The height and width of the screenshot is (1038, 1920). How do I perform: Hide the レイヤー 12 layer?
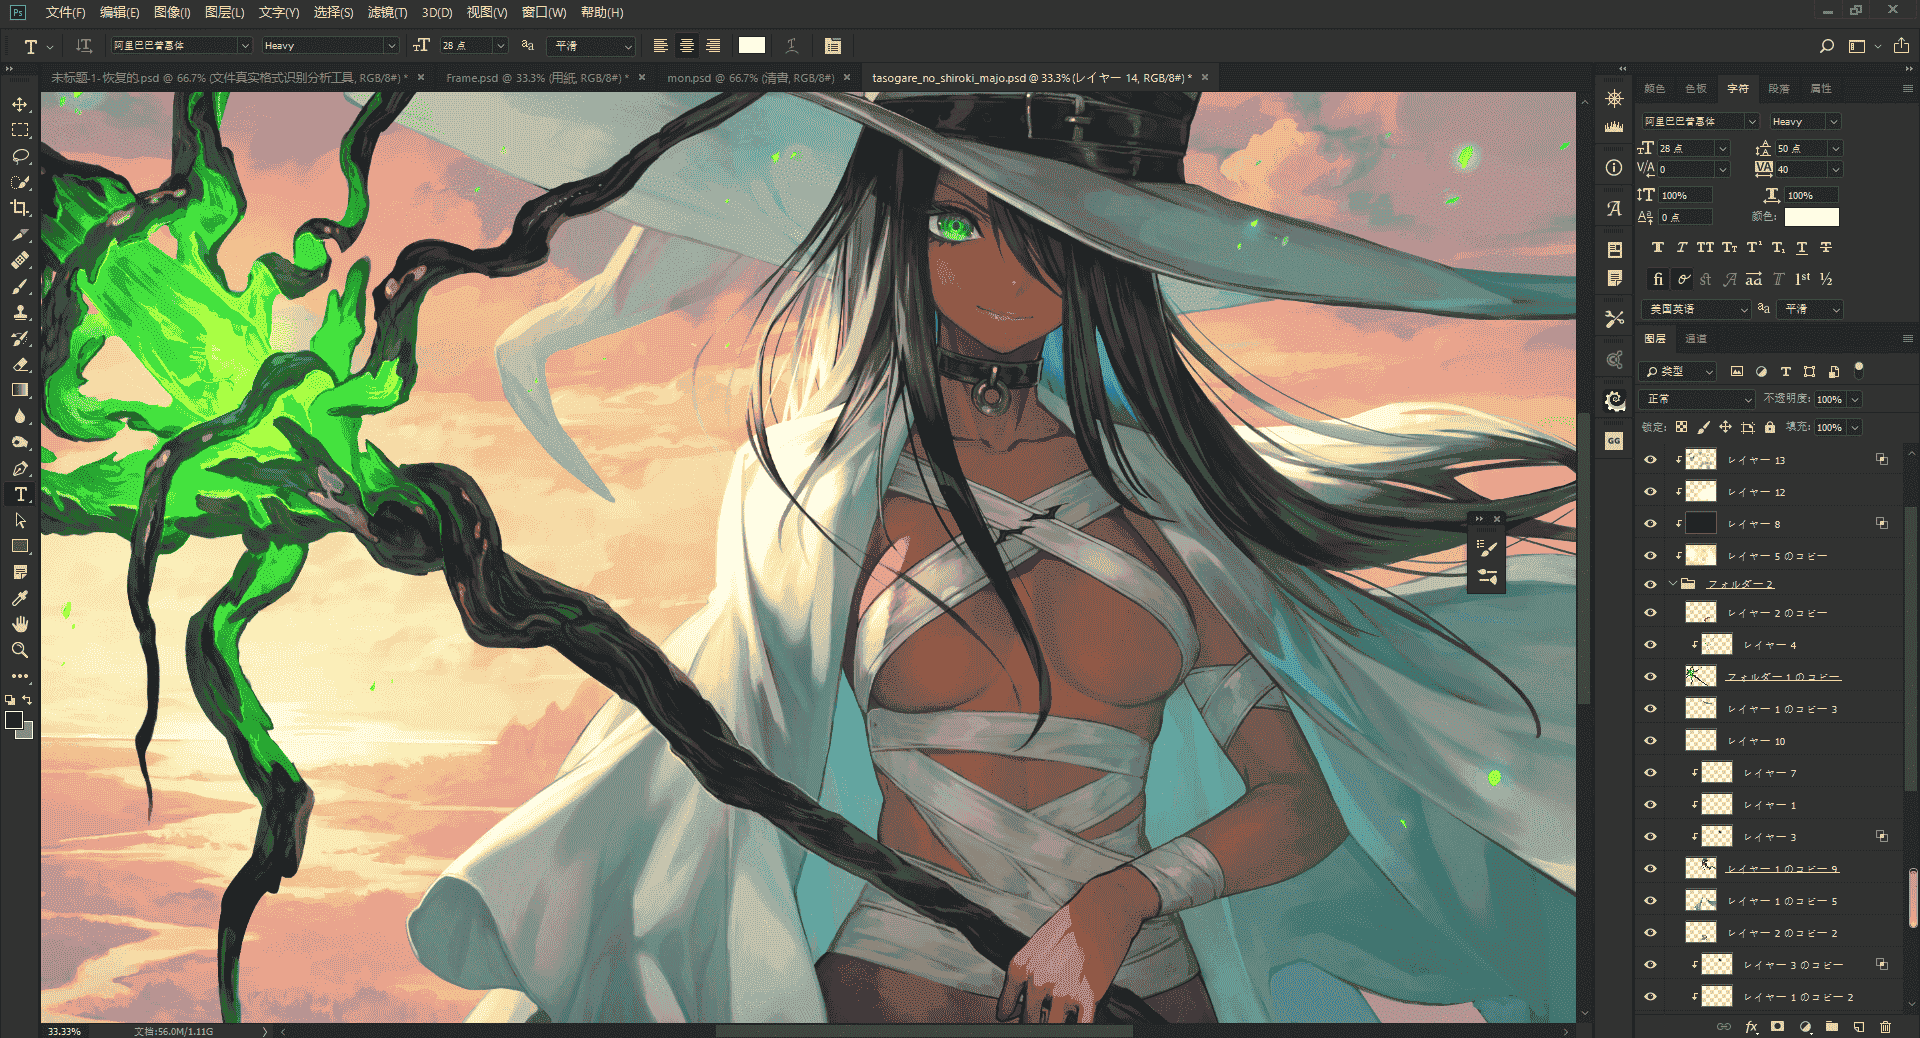(x=1650, y=492)
